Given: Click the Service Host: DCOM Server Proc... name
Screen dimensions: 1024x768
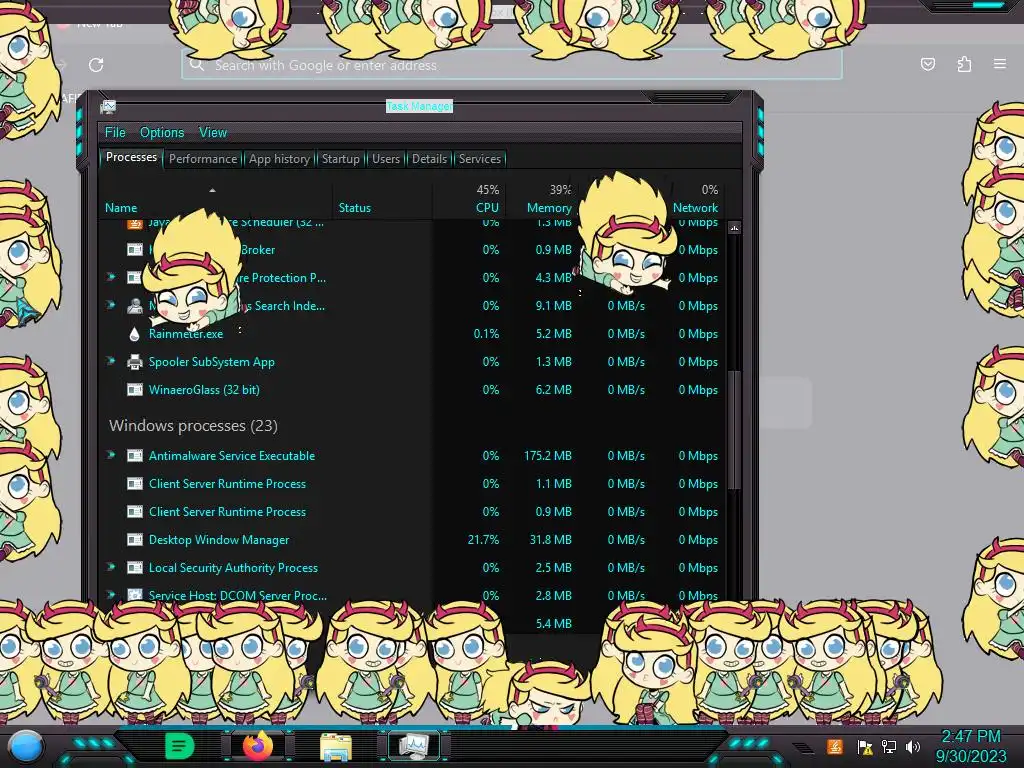Looking at the screenshot, I should (238, 596).
